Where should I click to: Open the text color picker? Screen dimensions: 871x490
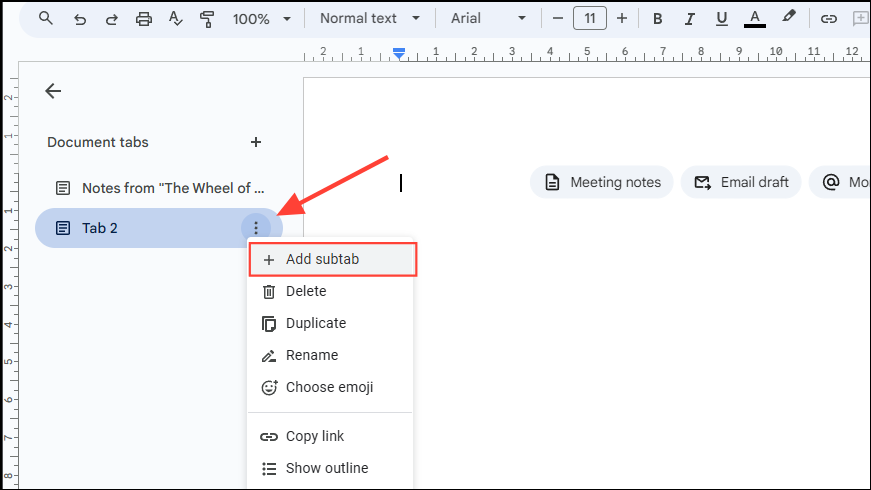coord(755,18)
